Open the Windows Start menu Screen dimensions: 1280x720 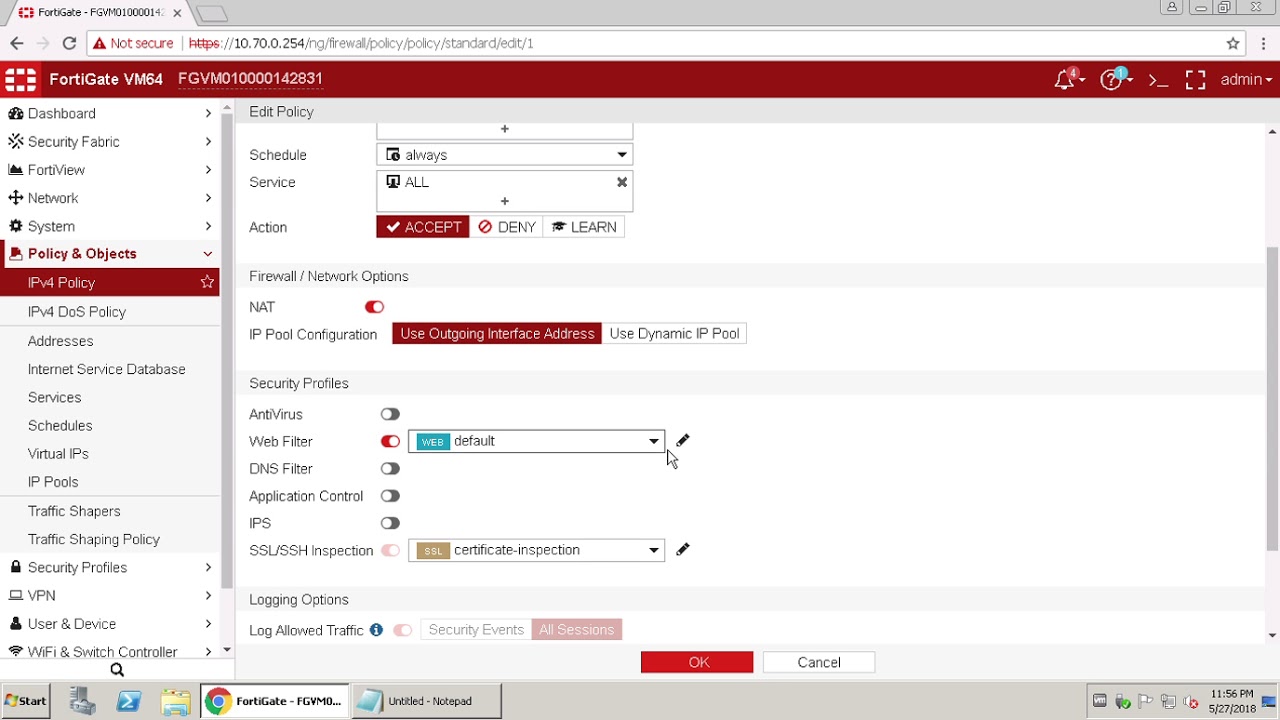click(x=26, y=701)
